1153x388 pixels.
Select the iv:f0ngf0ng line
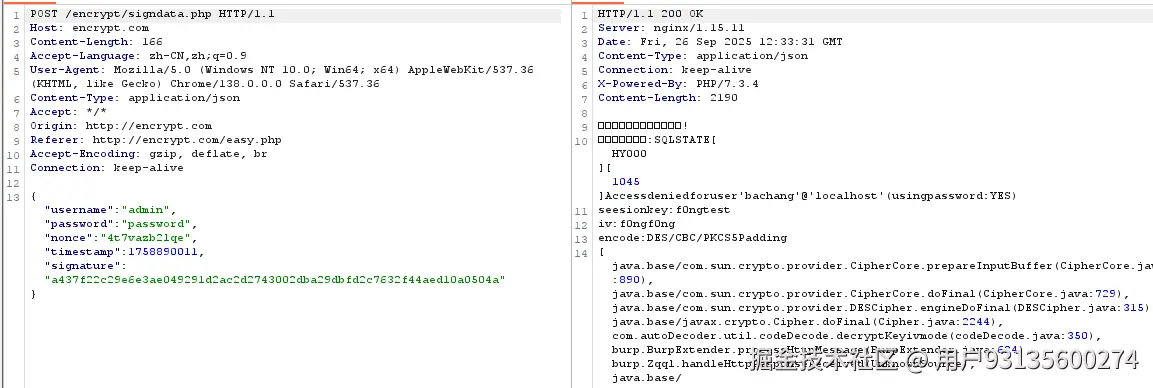click(636, 224)
